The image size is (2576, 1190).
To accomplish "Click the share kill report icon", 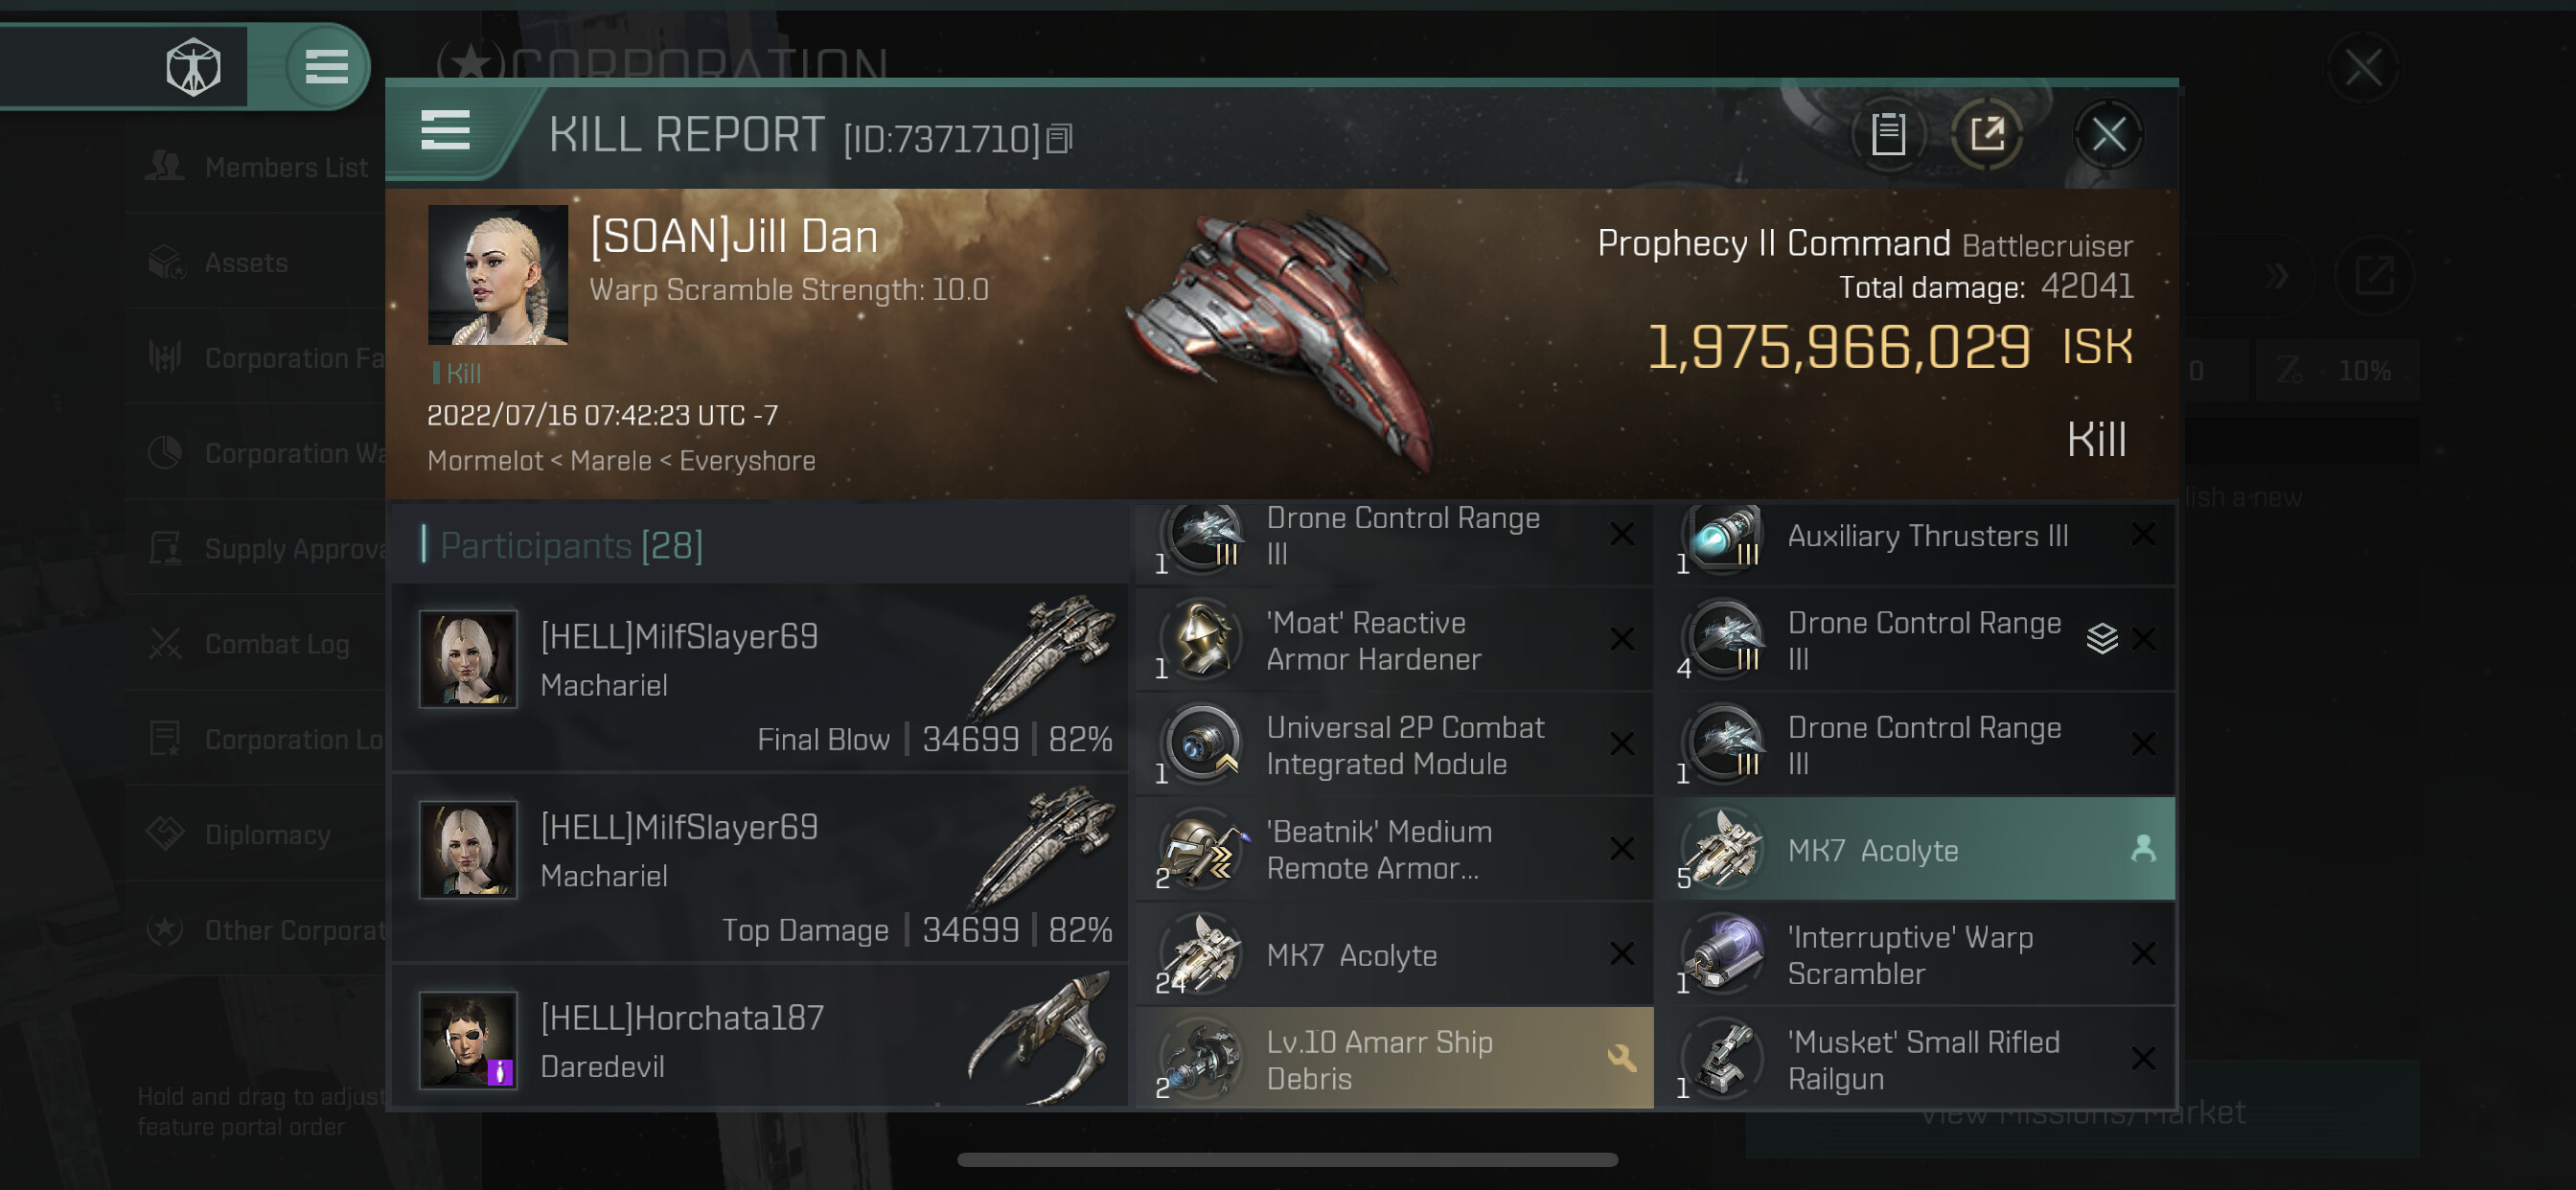I will point(1987,134).
